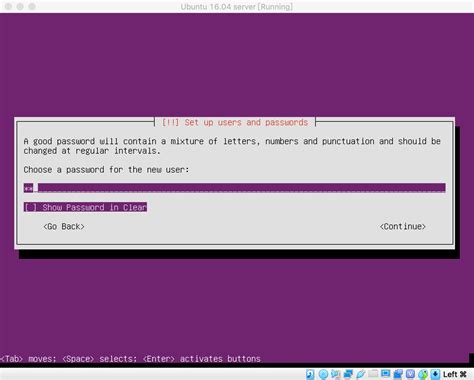Image resolution: width=474 pixels, height=380 pixels.
Task: Focus the password input field
Action: tap(234, 188)
